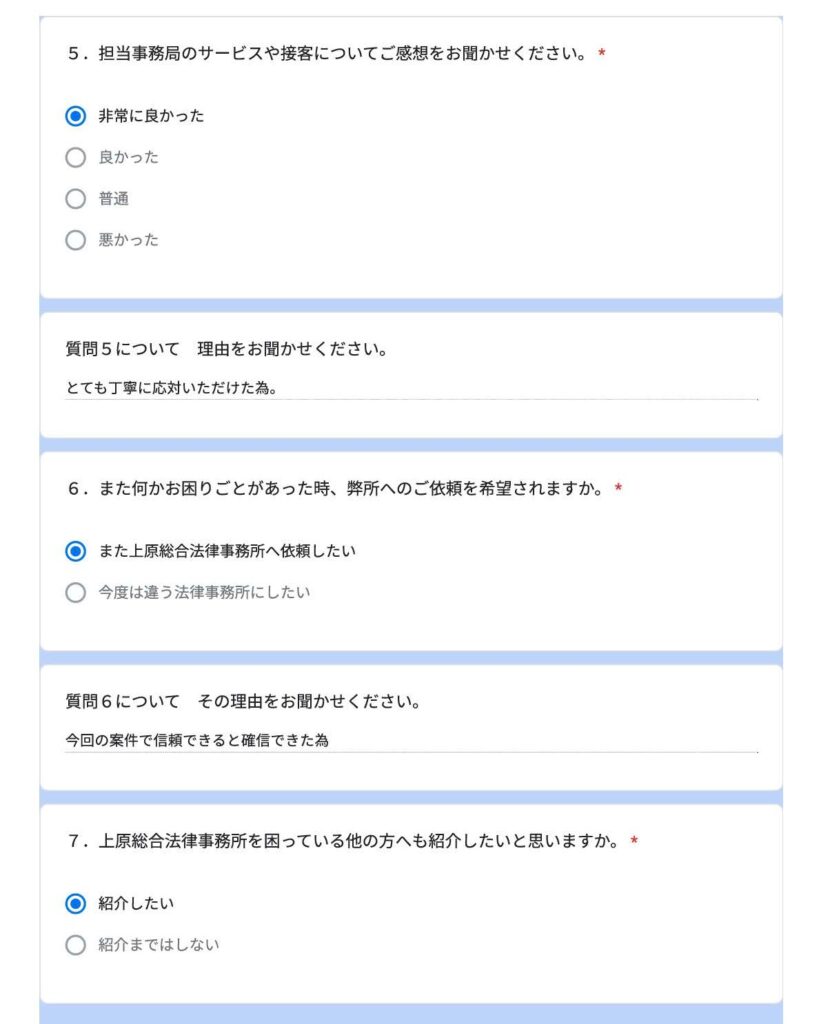Choose the 良かった option
This screenshot has height=1024, width=821.
click(75, 158)
